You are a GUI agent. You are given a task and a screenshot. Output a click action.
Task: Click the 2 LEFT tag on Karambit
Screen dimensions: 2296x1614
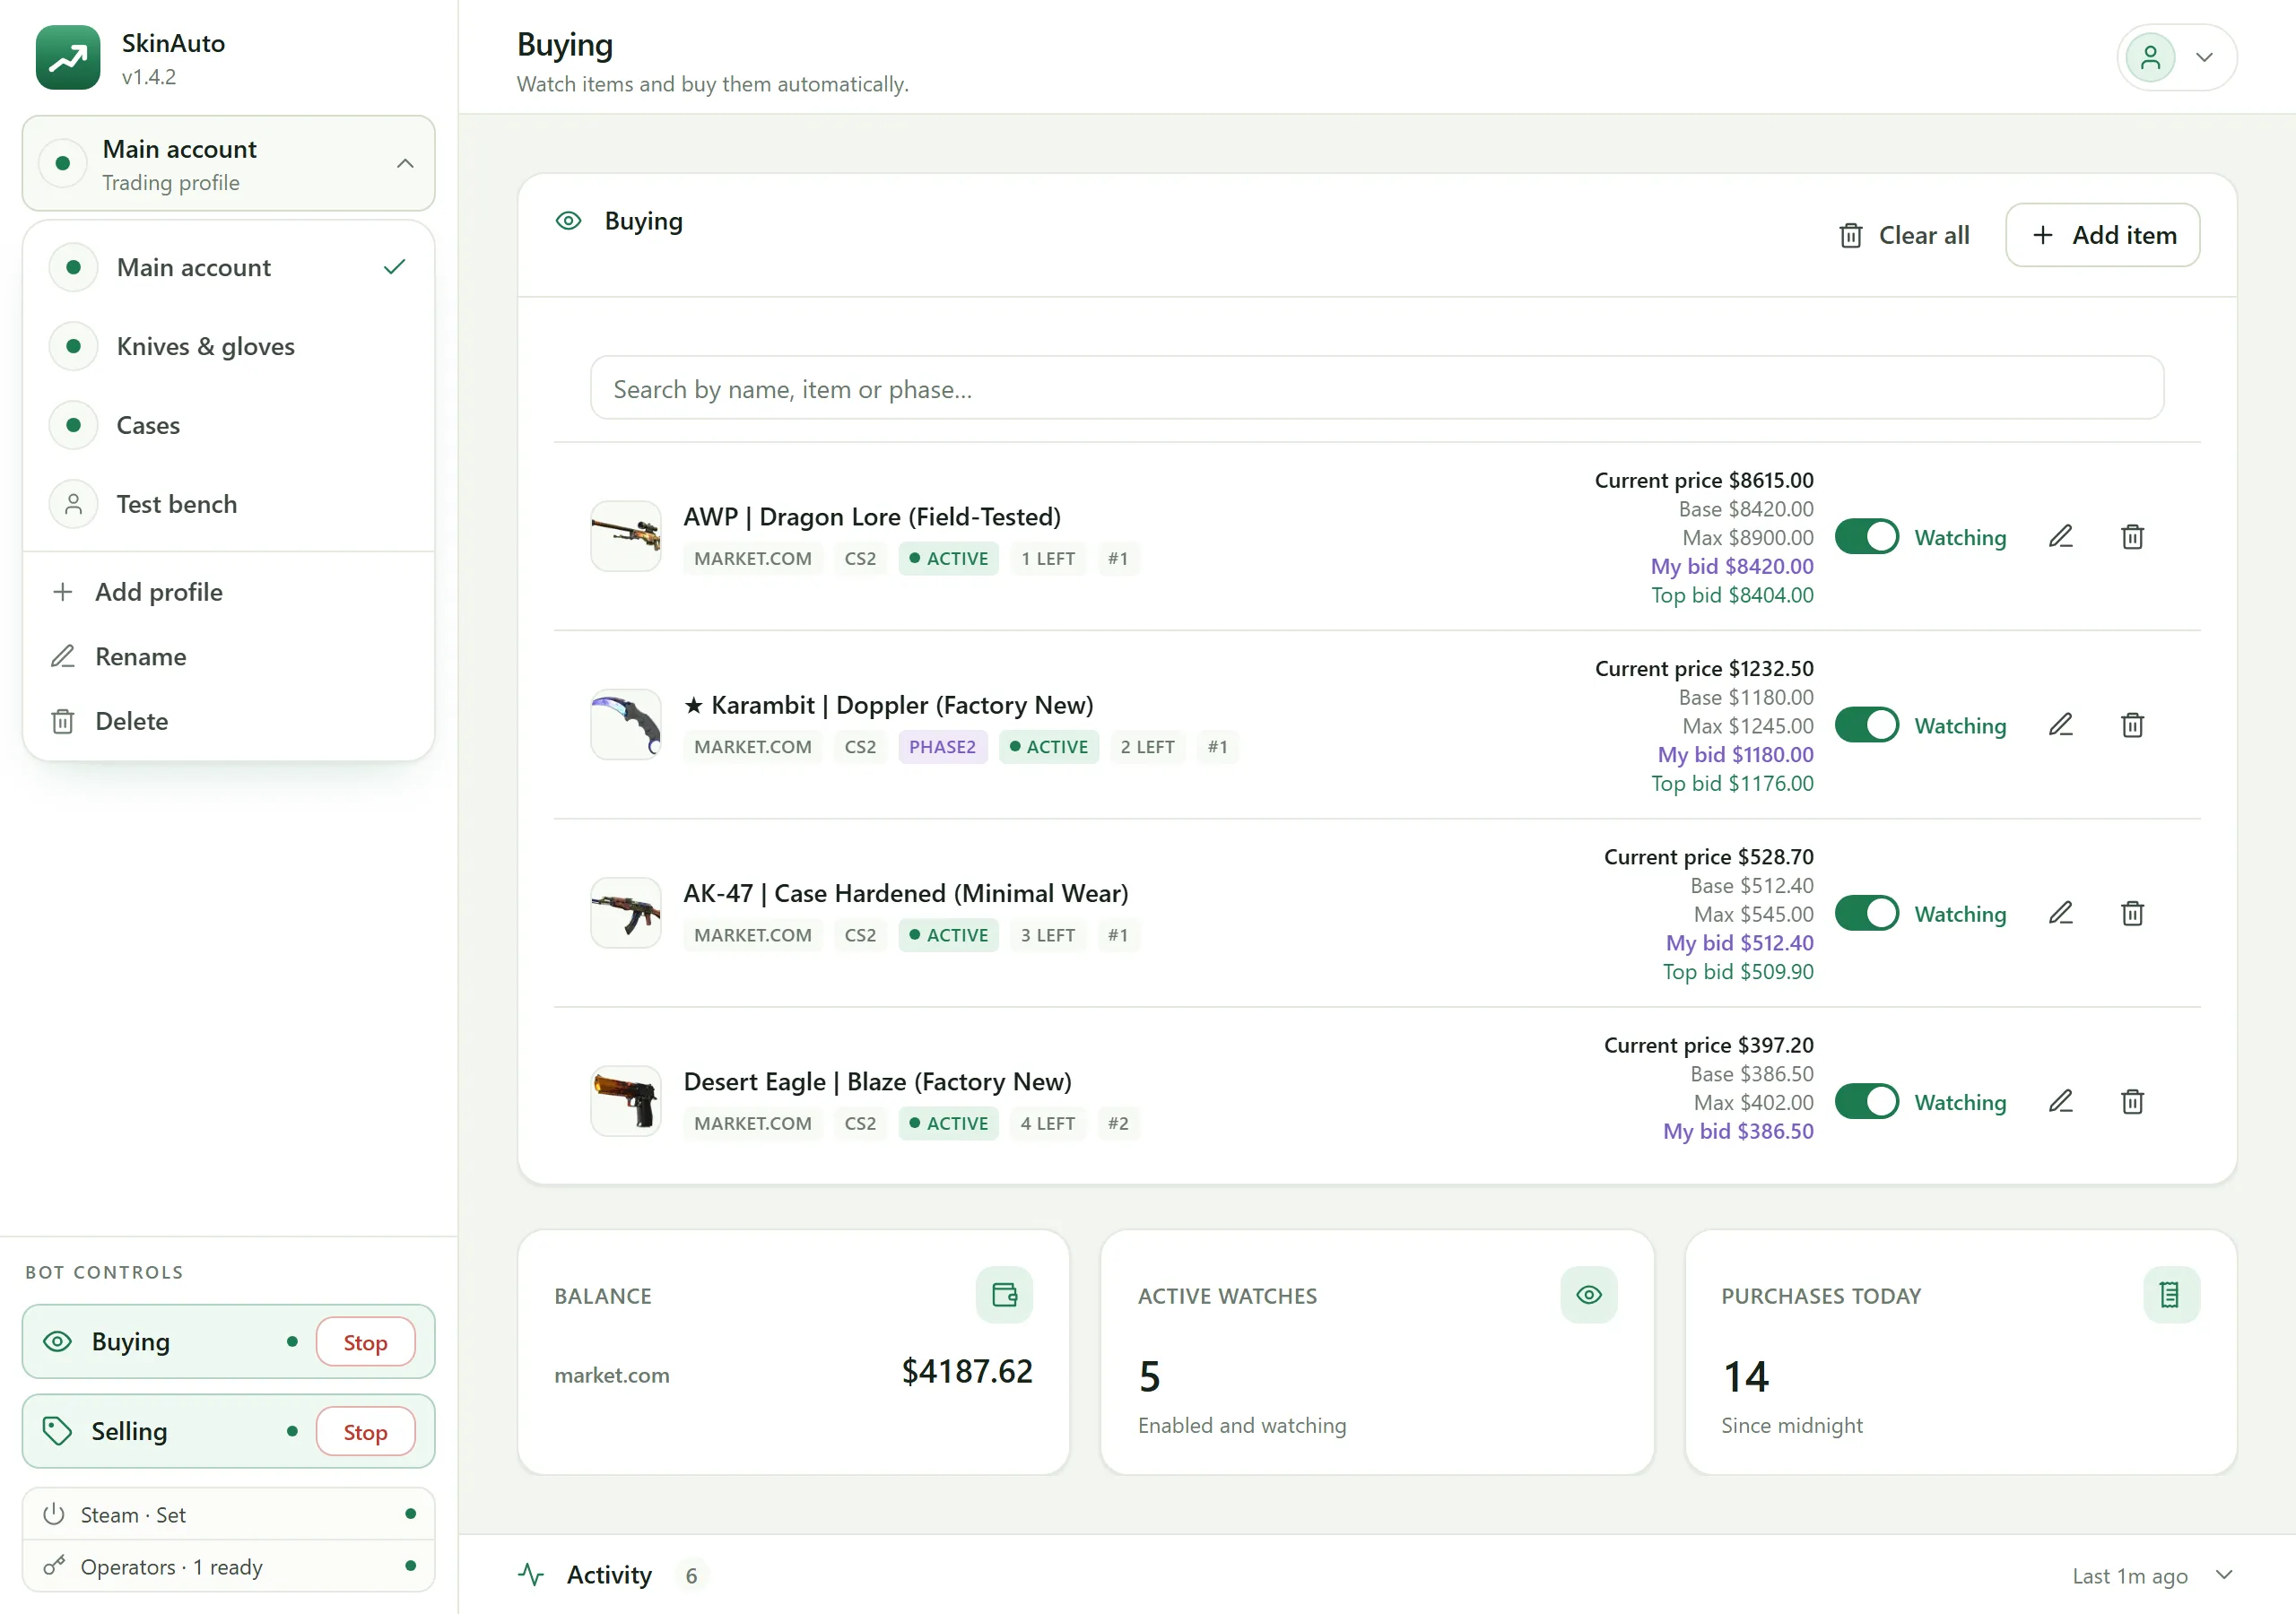[x=1147, y=747]
